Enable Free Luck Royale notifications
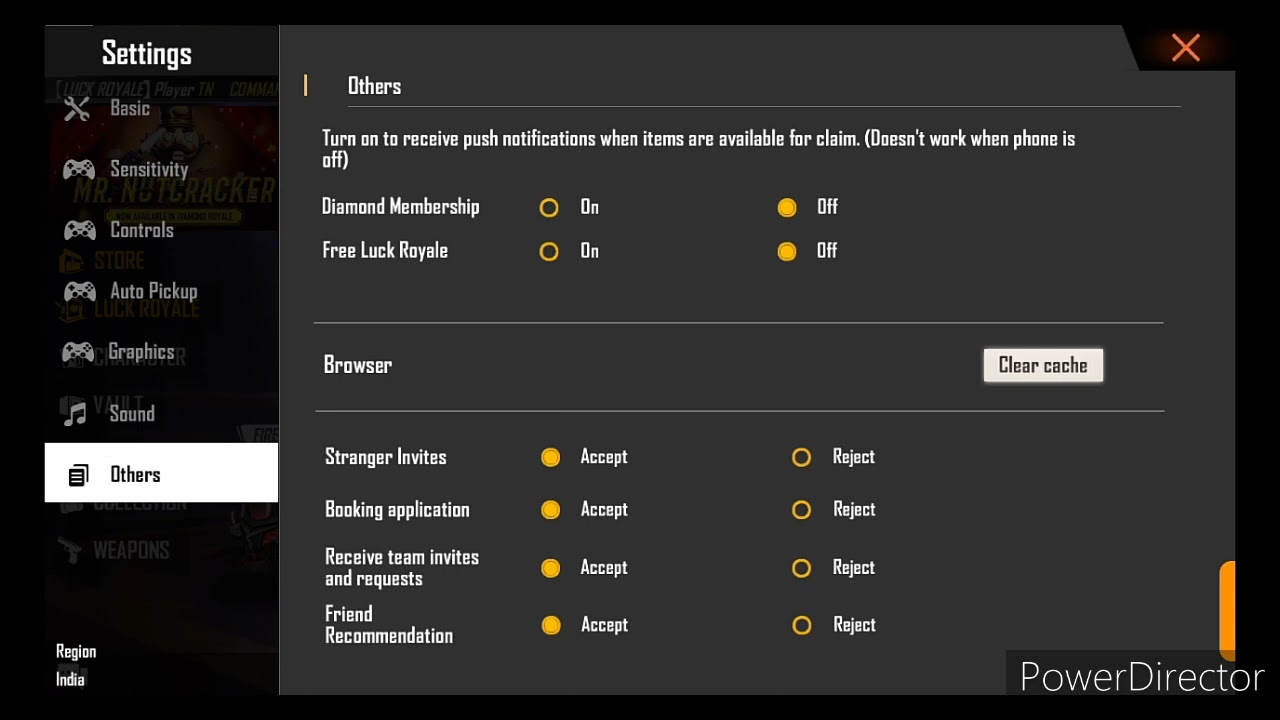 549,251
